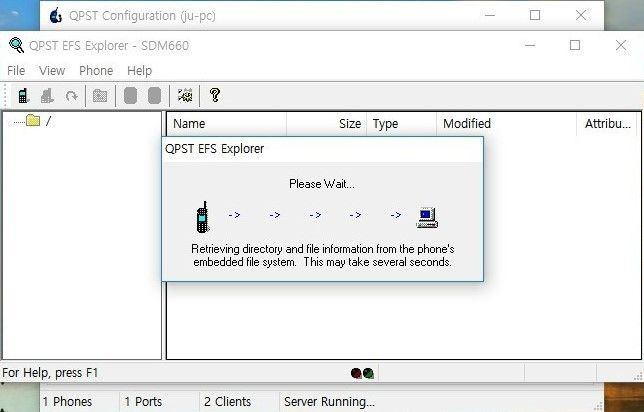
Task: Click the magnifier icon in EFS Explorer title
Action: point(16,45)
